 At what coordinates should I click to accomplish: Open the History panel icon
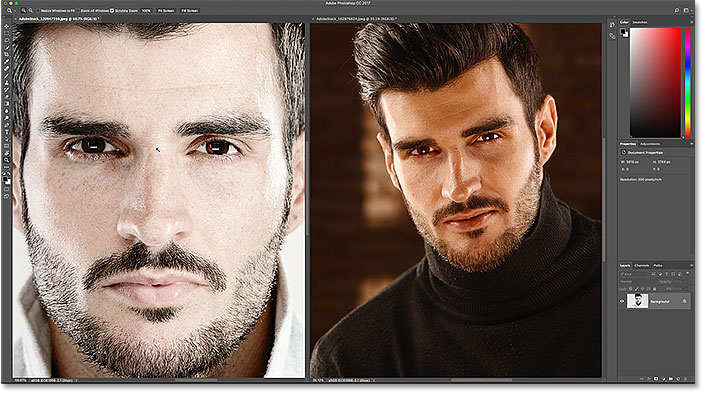click(x=612, y=25)
